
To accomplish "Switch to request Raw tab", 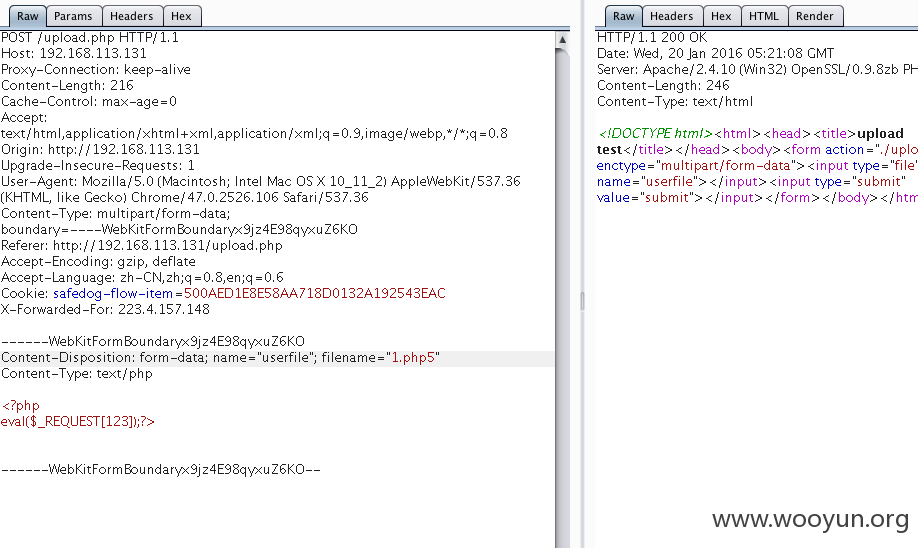I will pos(28,16).
